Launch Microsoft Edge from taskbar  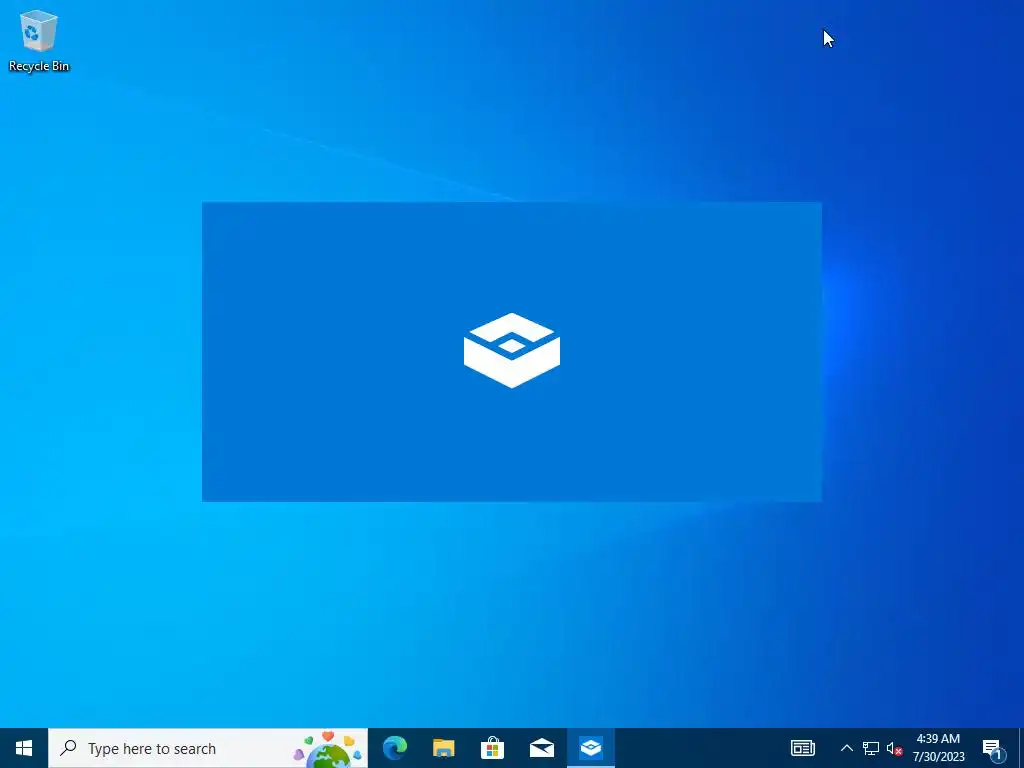click(394, 748)
